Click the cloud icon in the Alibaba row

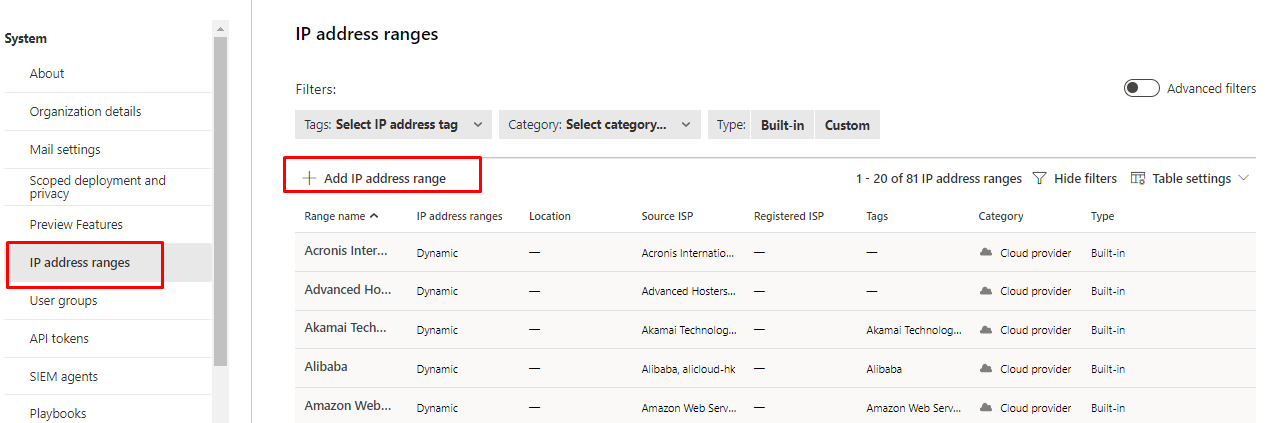(x=986, y=368)
